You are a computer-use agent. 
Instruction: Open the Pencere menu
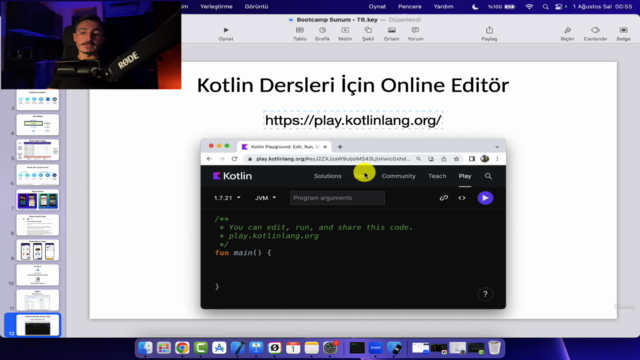[410, 7]
